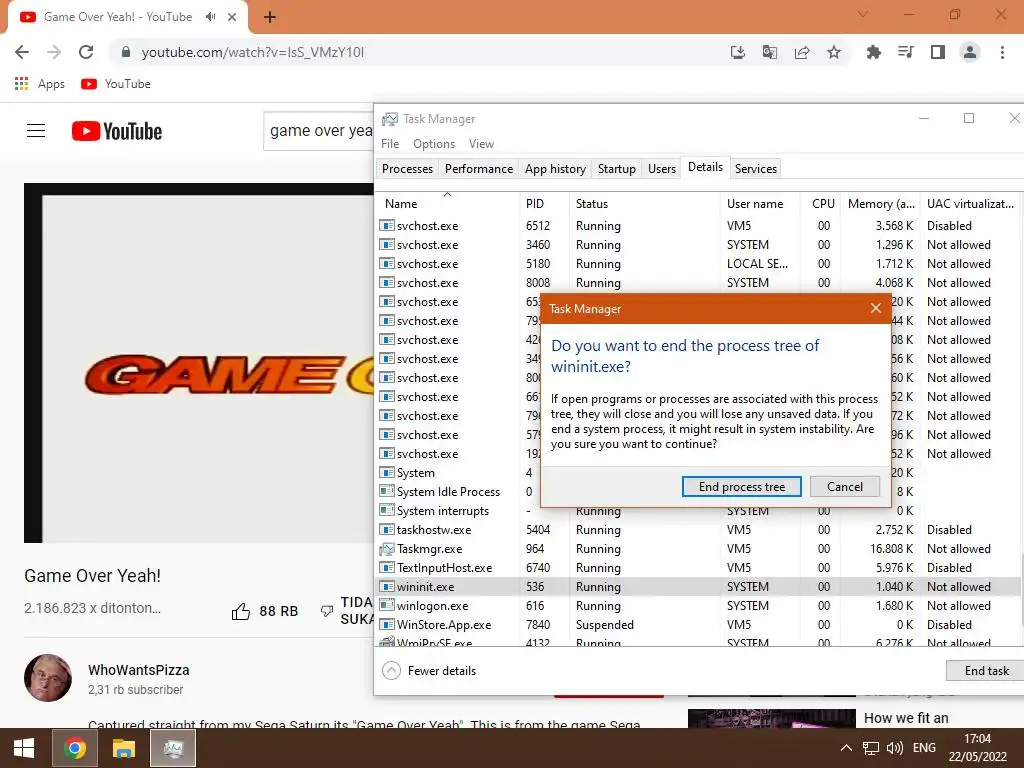Click Task Manager taskbar icon
Viewport: 1024px width, 768px height.
click(x=173, y=748)
